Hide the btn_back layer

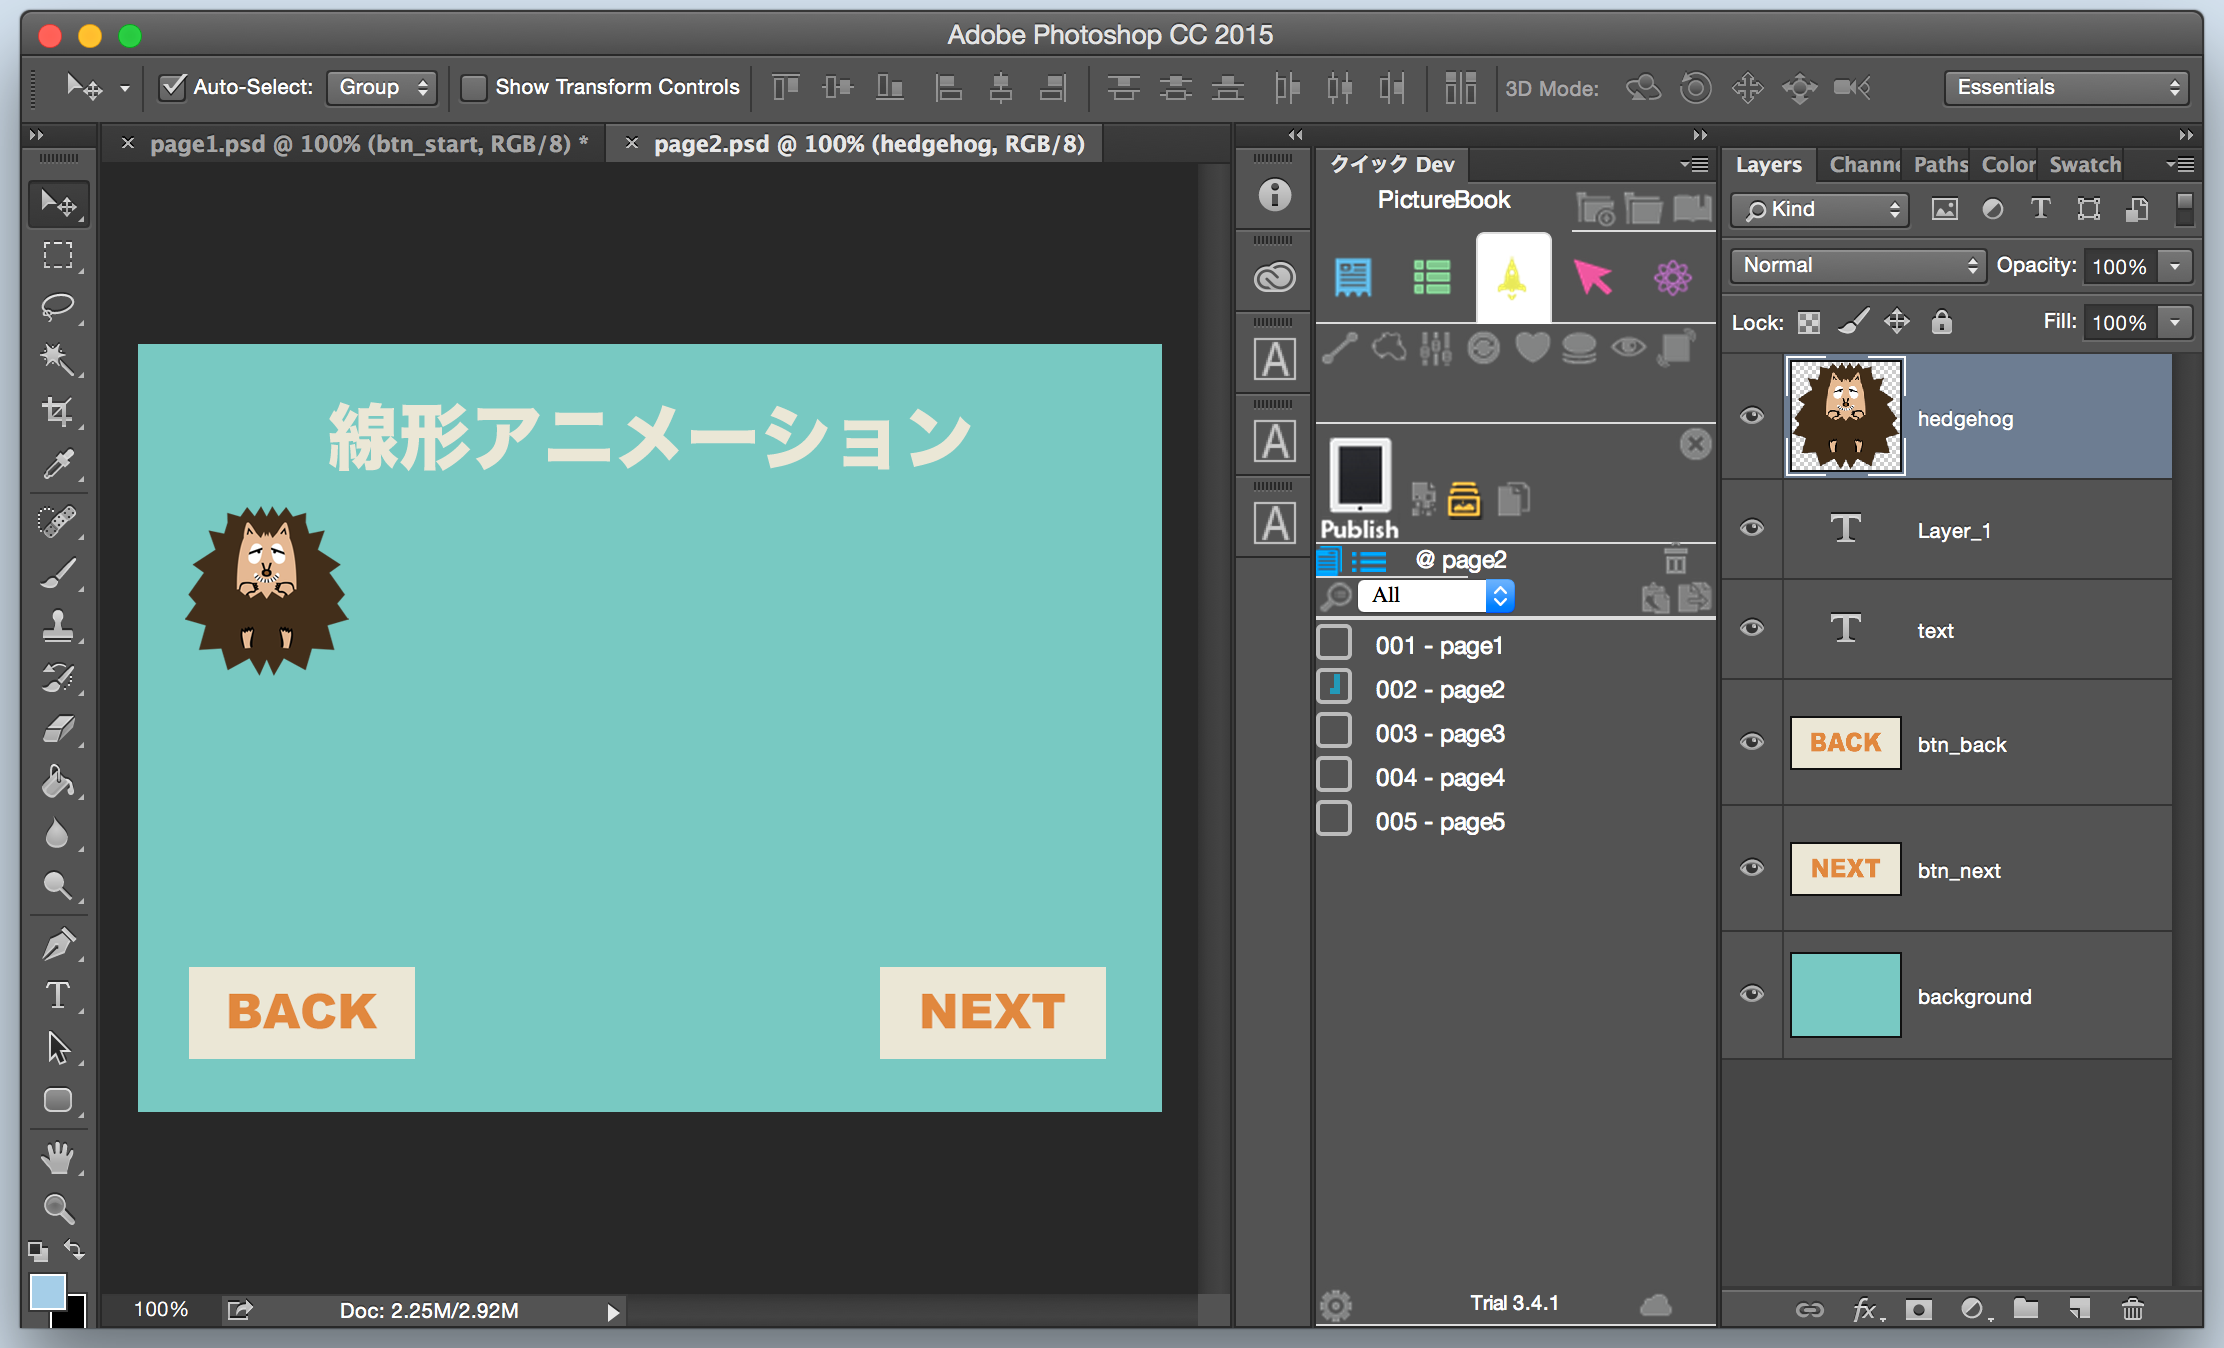(1752, 742)
